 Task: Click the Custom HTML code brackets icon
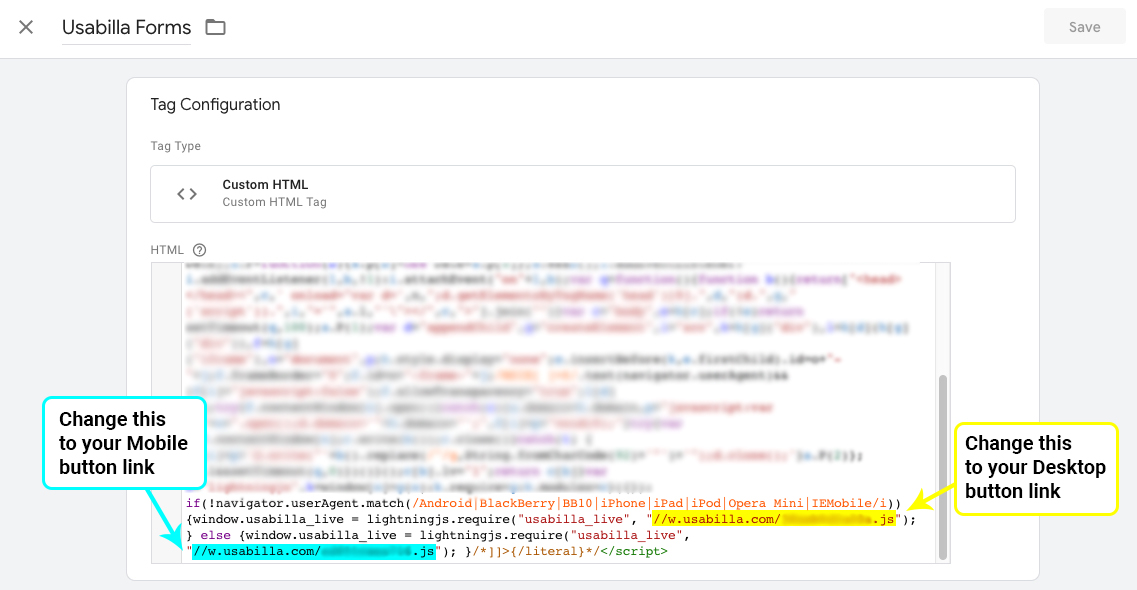[187, 194]
